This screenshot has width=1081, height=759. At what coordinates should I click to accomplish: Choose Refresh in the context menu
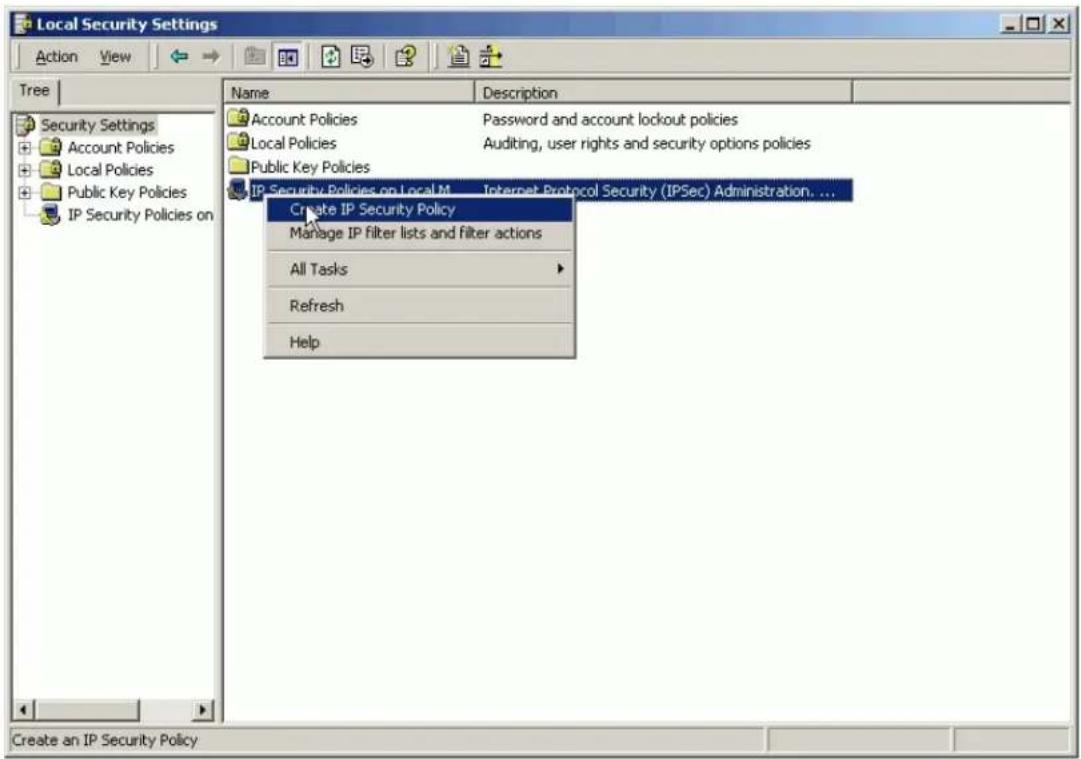click(420, 305)
